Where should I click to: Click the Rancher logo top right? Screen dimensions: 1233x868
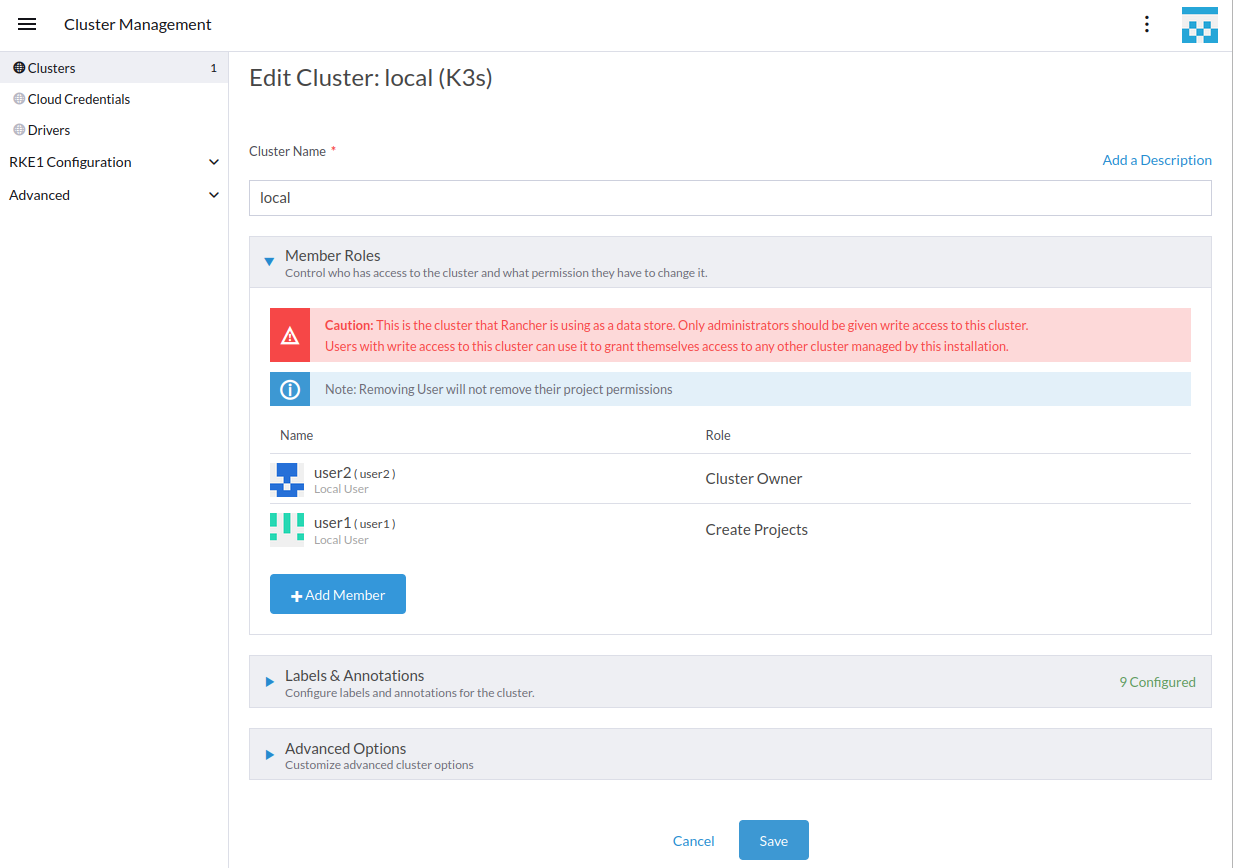(1198, 24)
